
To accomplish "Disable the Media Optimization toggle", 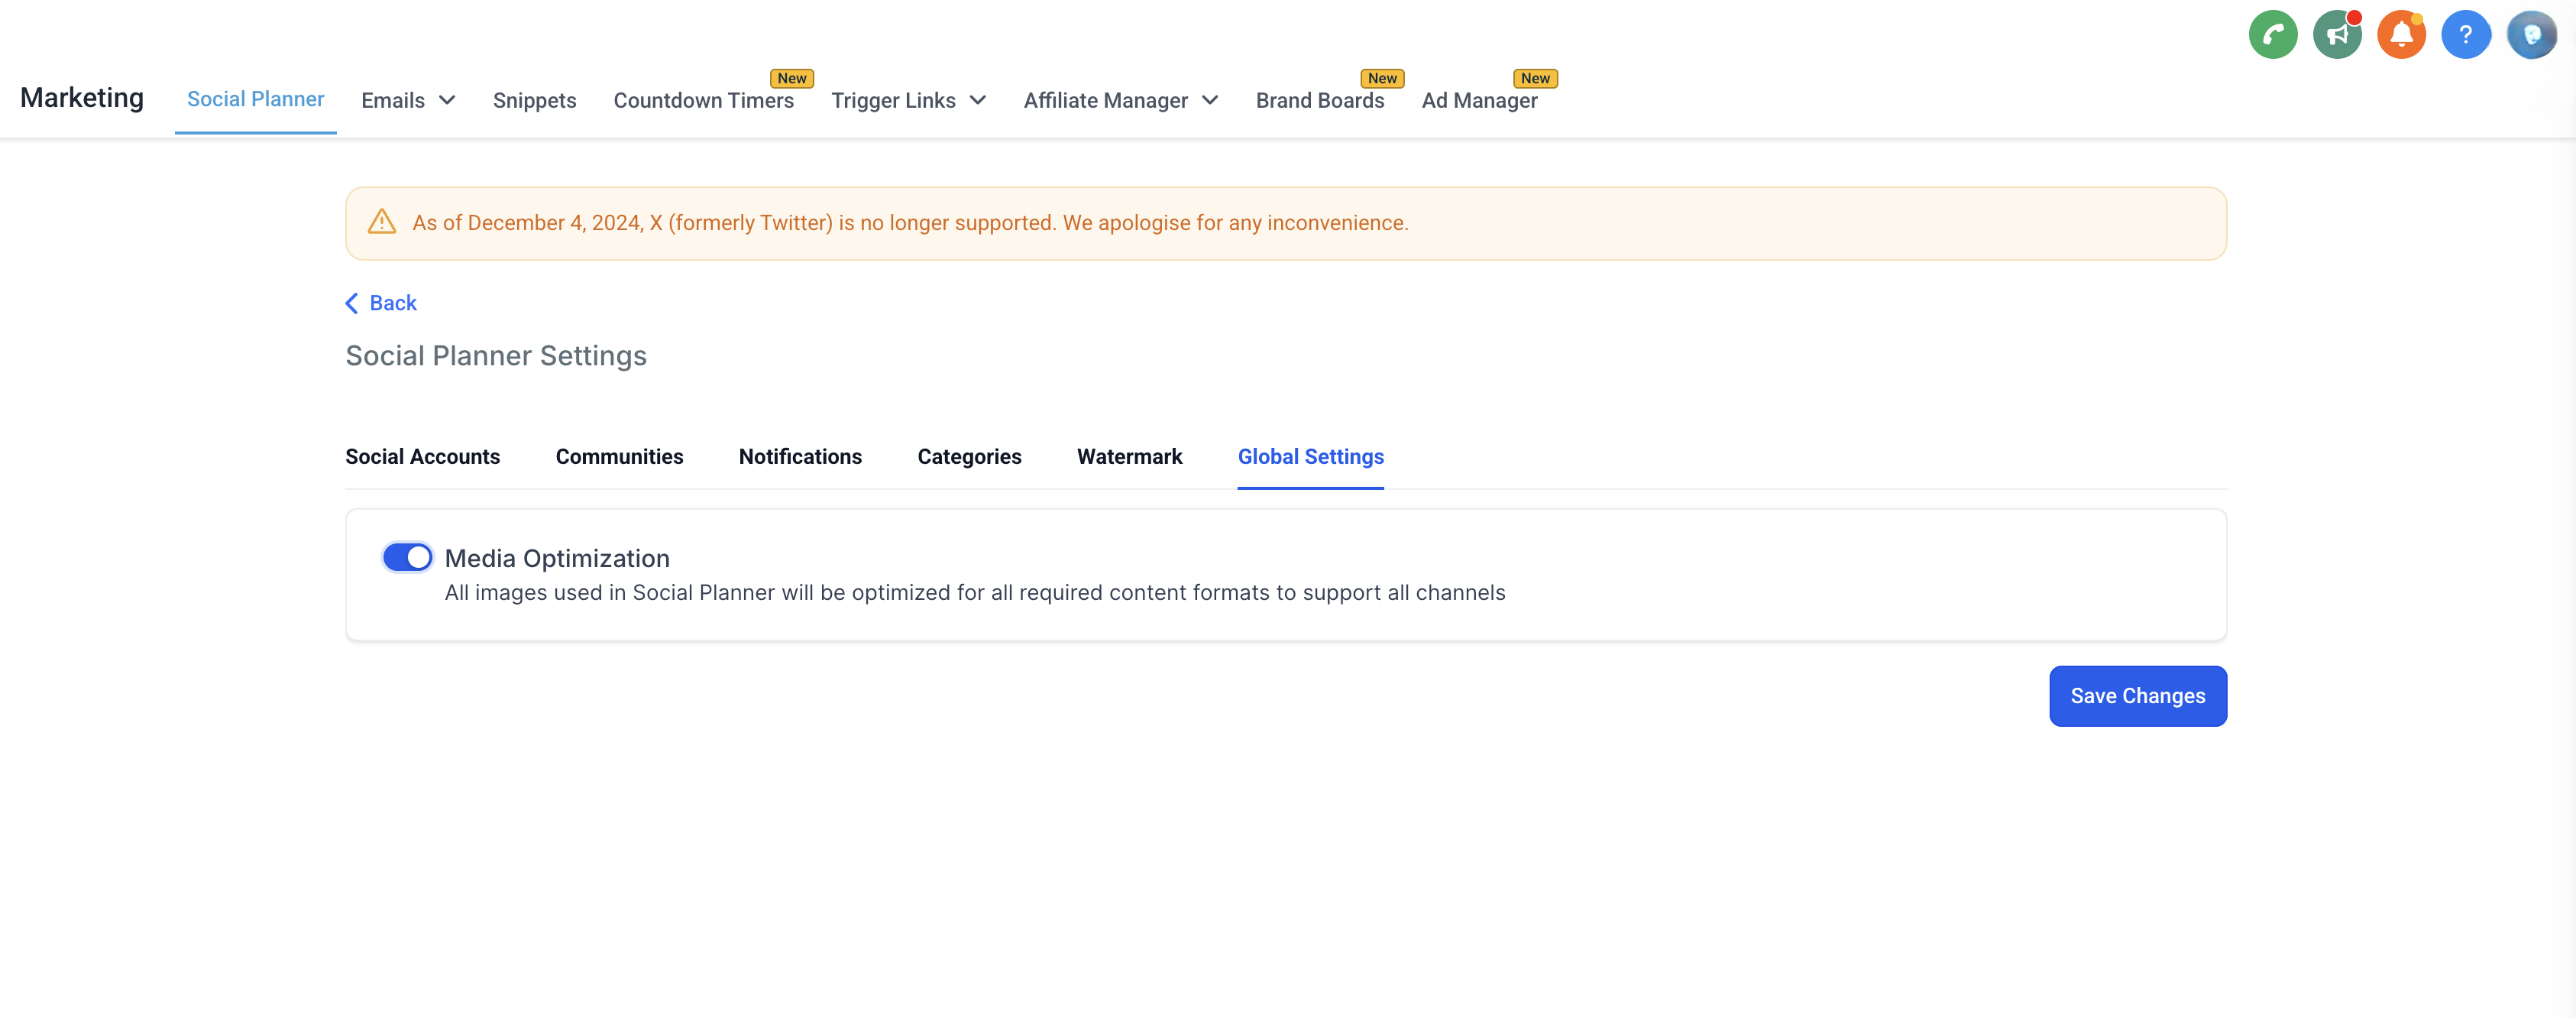I will pos(407,557).
